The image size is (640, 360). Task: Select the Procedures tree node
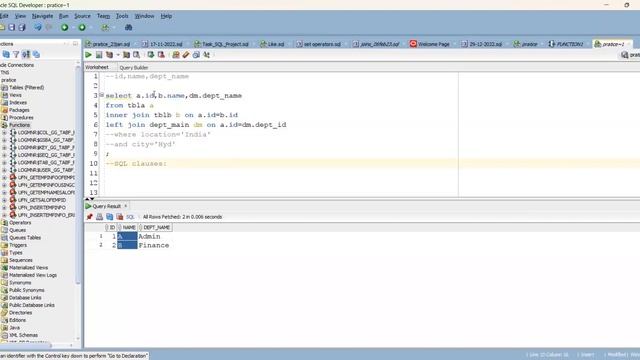[x=21, y=118]
